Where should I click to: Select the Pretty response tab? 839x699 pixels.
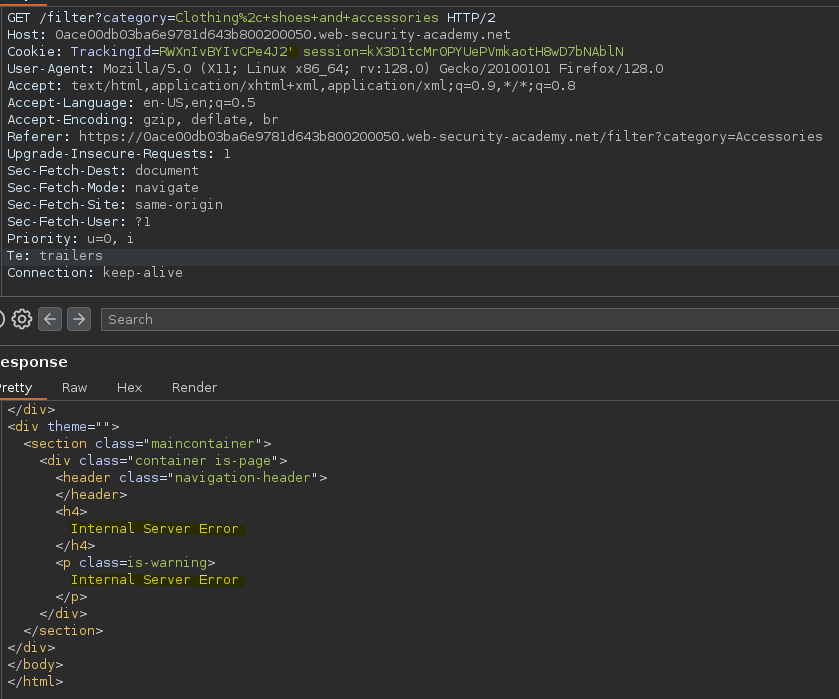click(16, 388)
